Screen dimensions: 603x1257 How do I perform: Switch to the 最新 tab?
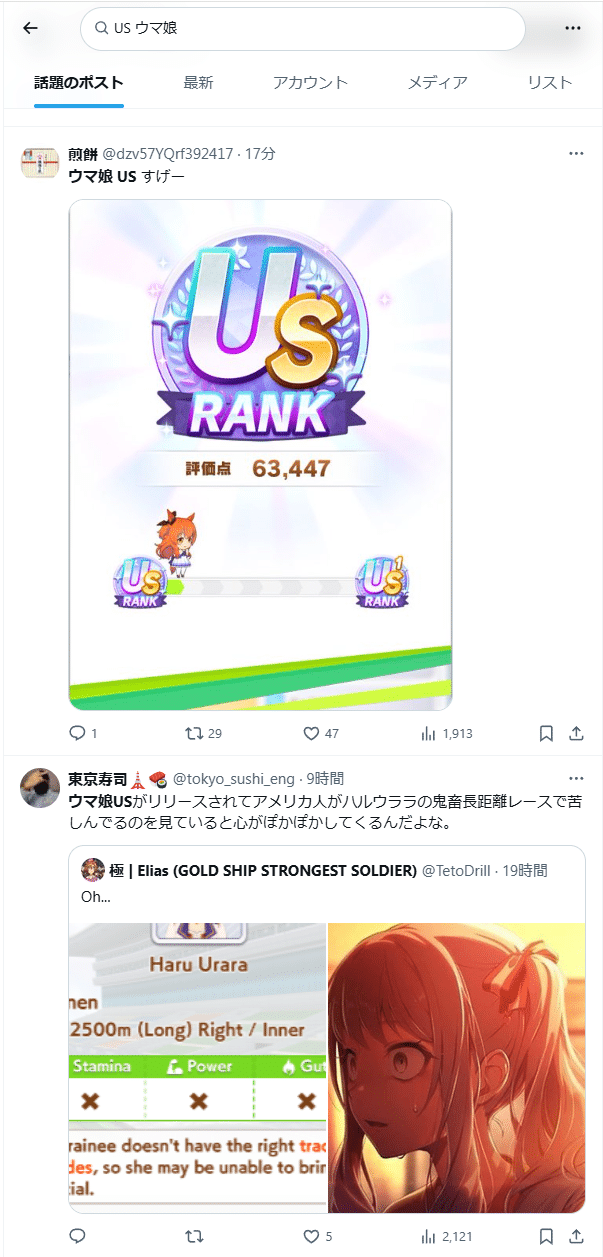[x=198, y=83]
